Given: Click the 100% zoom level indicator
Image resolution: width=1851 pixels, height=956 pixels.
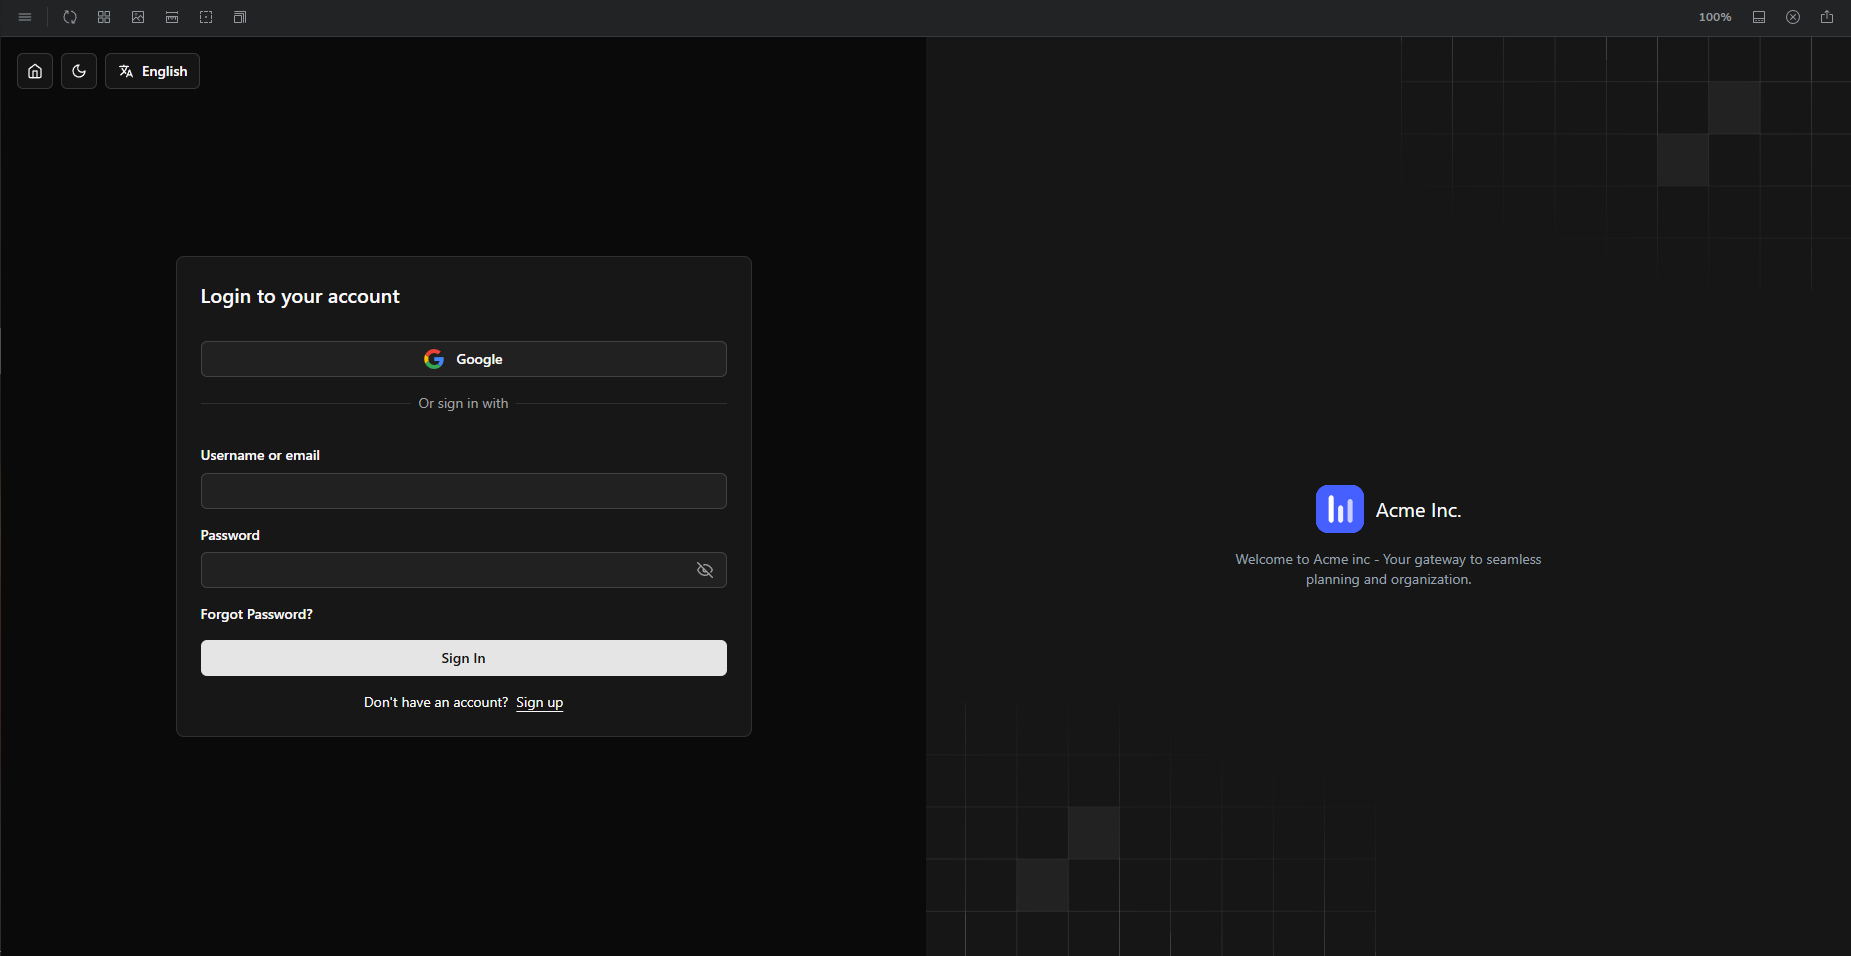Looking at the screenshot, I should coord(1715,17).
